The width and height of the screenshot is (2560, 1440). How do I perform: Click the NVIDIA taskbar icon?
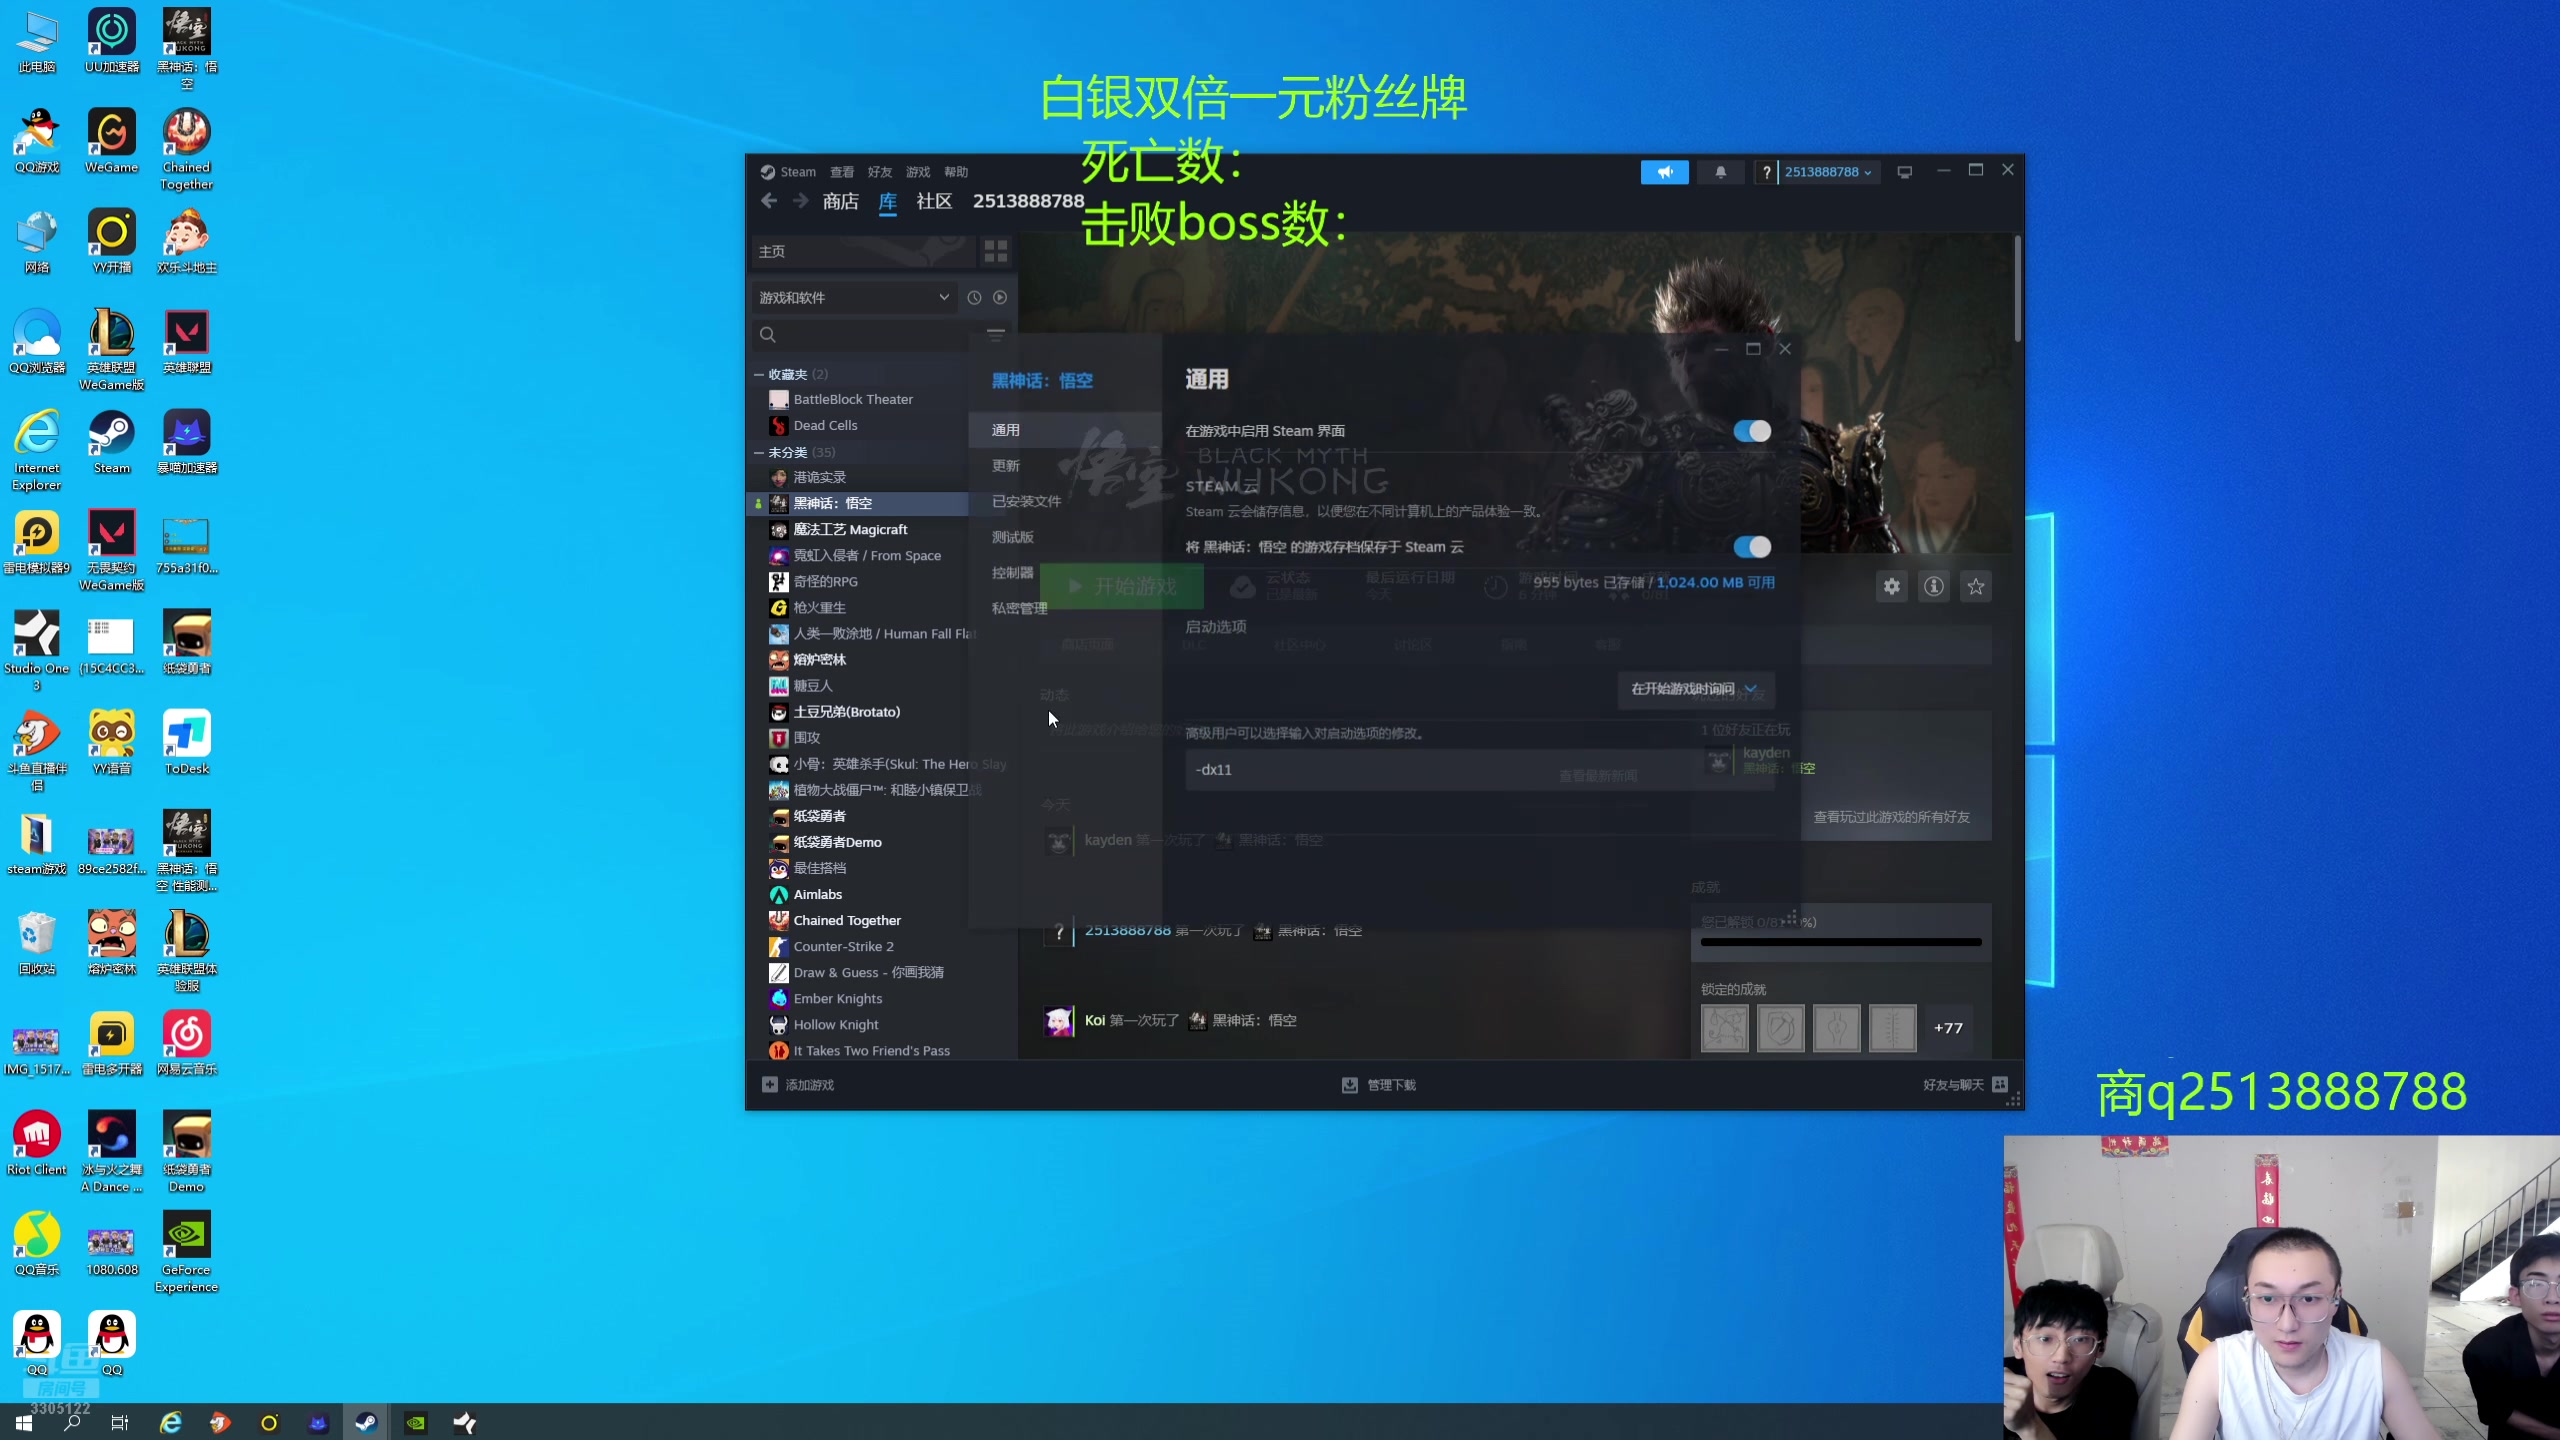pyautogui.click(x=416, y=1423)
